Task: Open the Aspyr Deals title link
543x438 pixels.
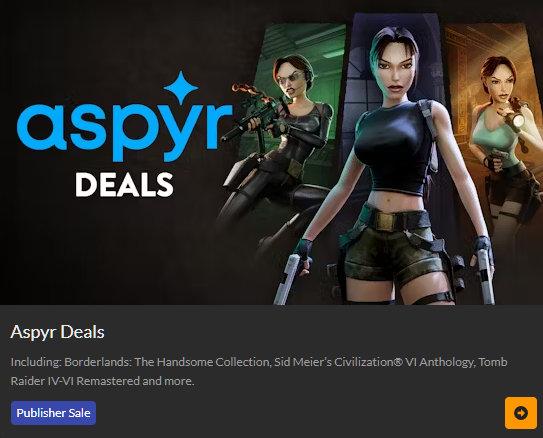Action: [x=57, y=332]
